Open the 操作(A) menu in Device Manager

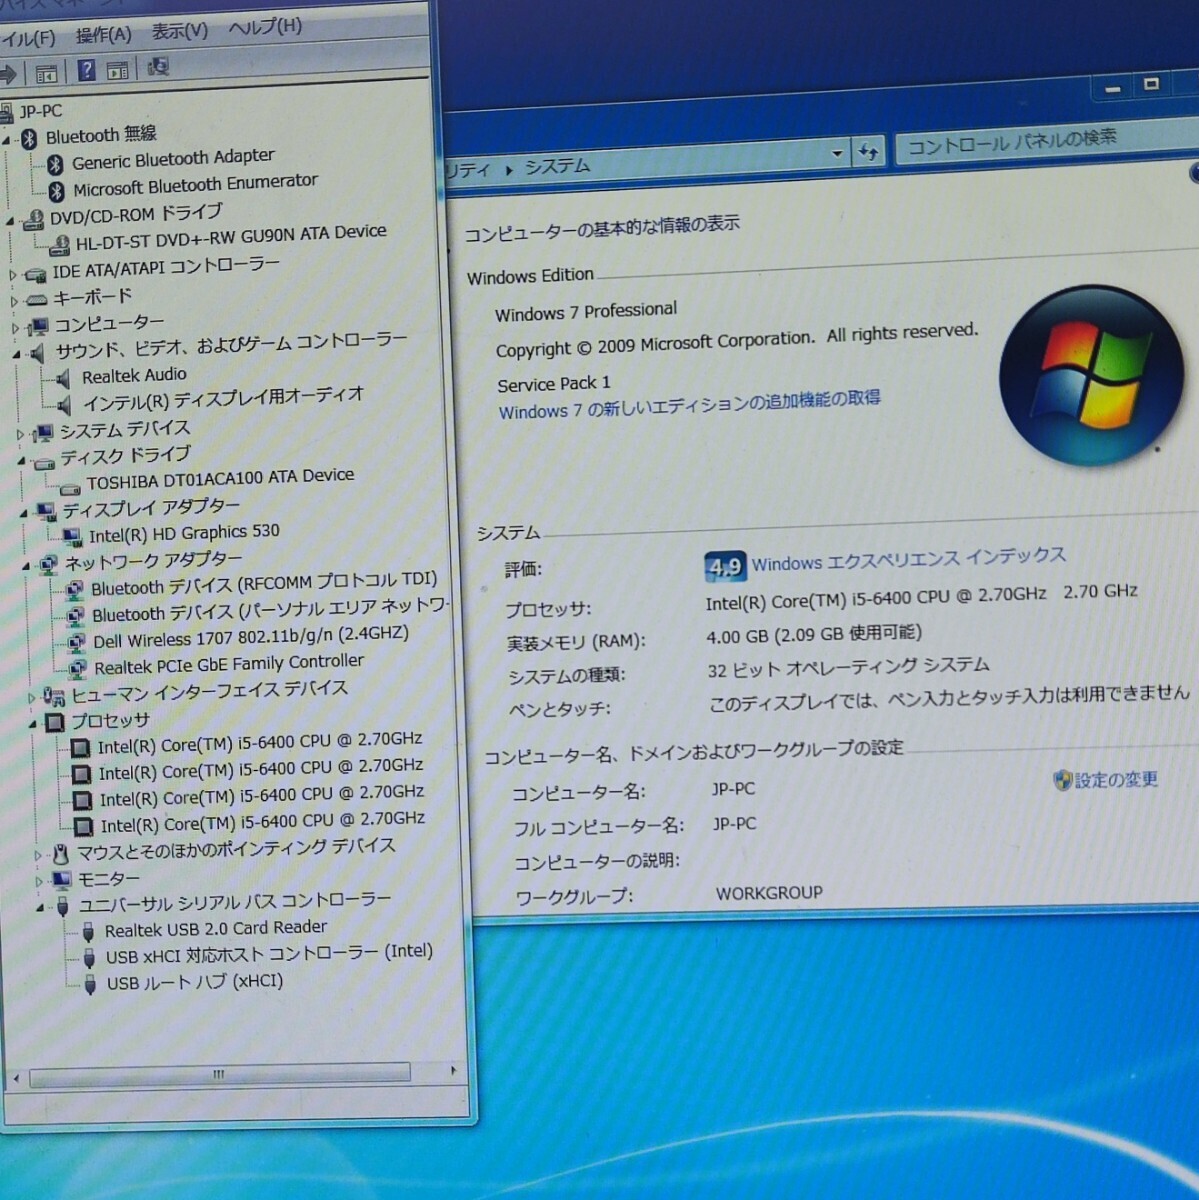(103, 35)
